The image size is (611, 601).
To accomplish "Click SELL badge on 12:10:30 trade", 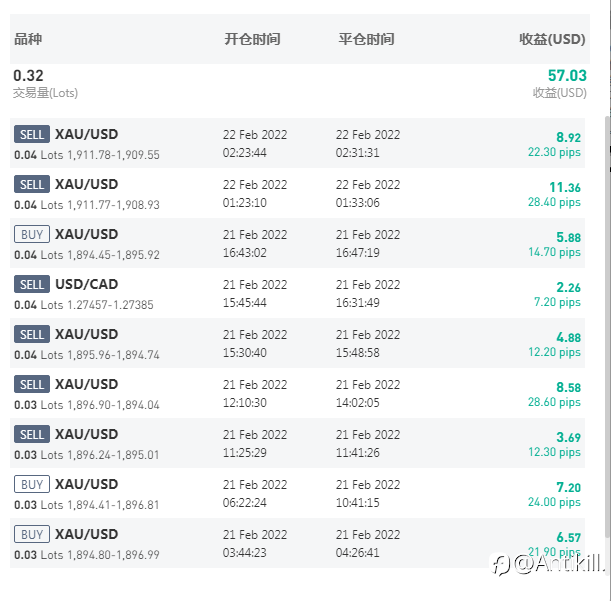I will coord(32,384).
